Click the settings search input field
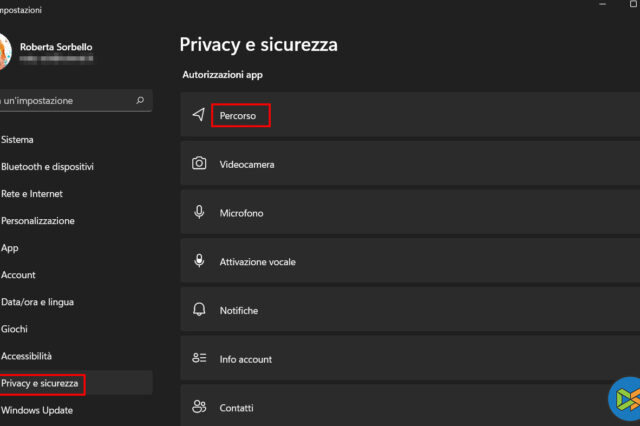 pos(65,101)
